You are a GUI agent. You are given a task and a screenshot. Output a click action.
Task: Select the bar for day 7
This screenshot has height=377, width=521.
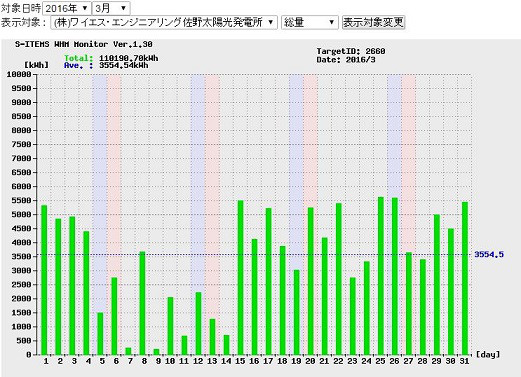128,351
